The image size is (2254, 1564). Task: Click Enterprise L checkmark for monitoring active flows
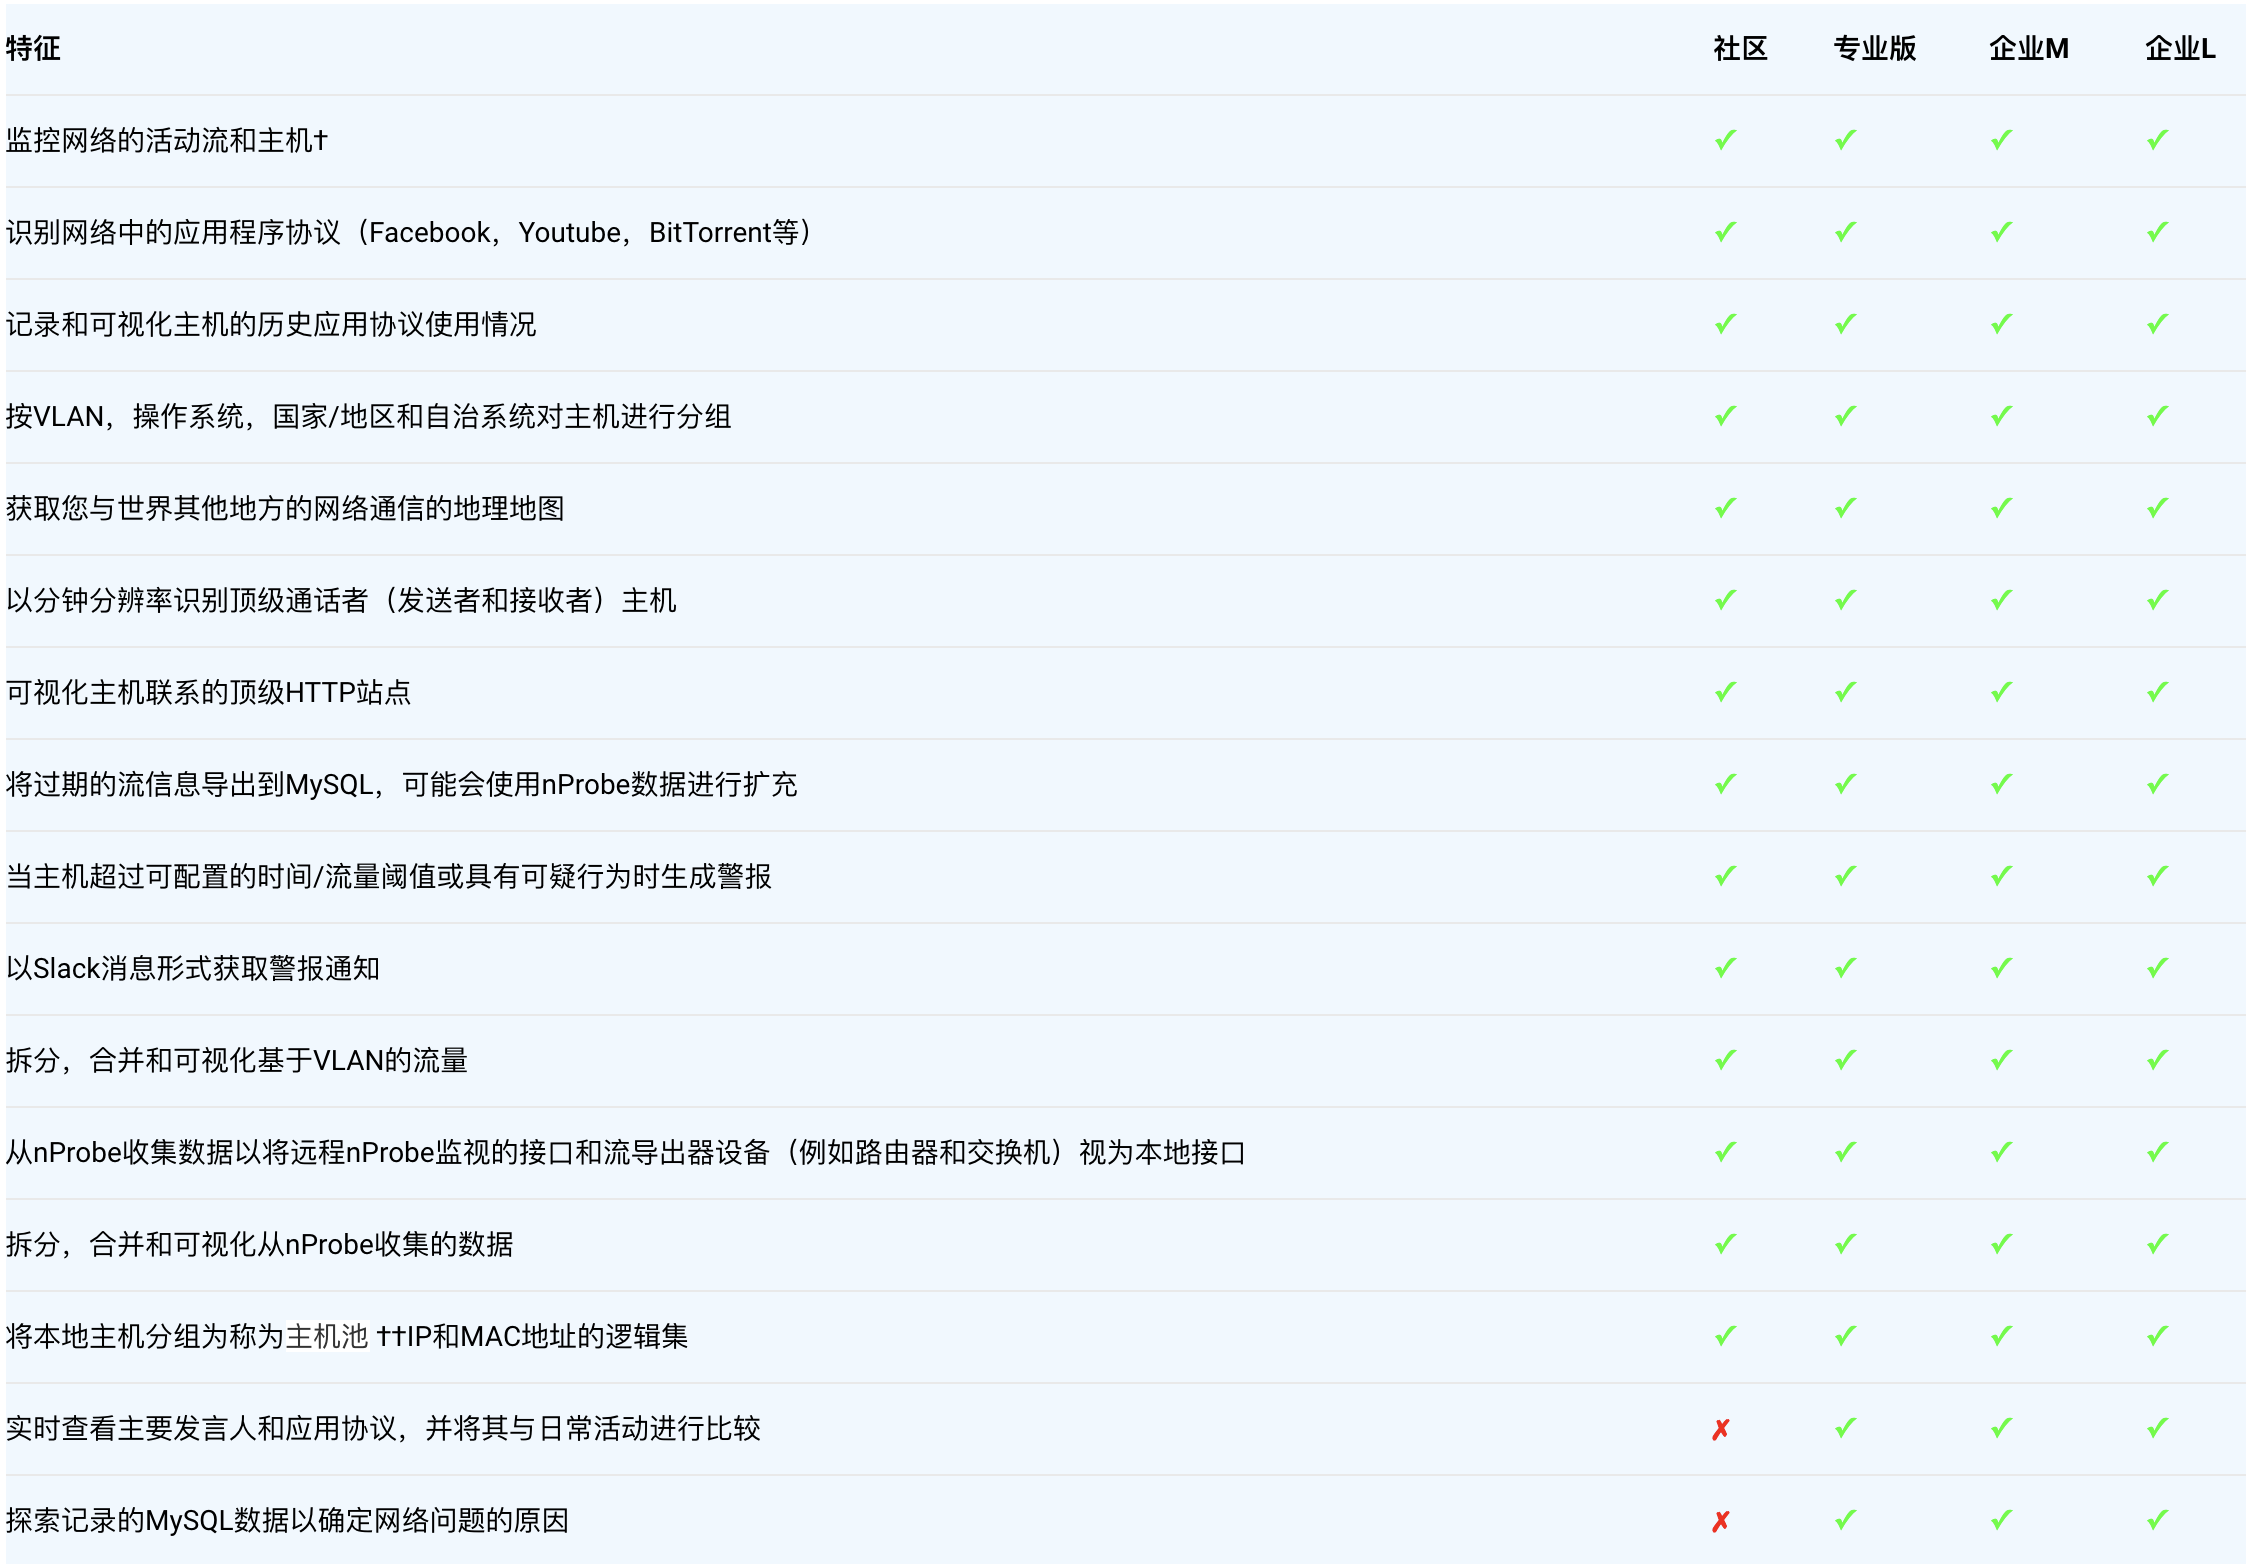click(2157, 140)
